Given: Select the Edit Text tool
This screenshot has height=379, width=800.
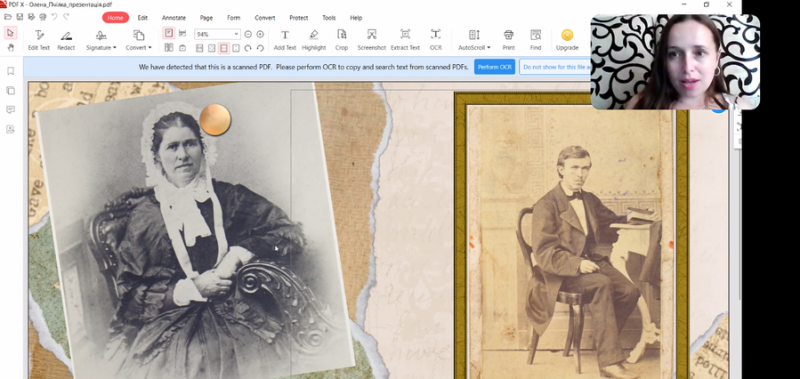Looking at the screenshot, I should click(x=39, y=40).
